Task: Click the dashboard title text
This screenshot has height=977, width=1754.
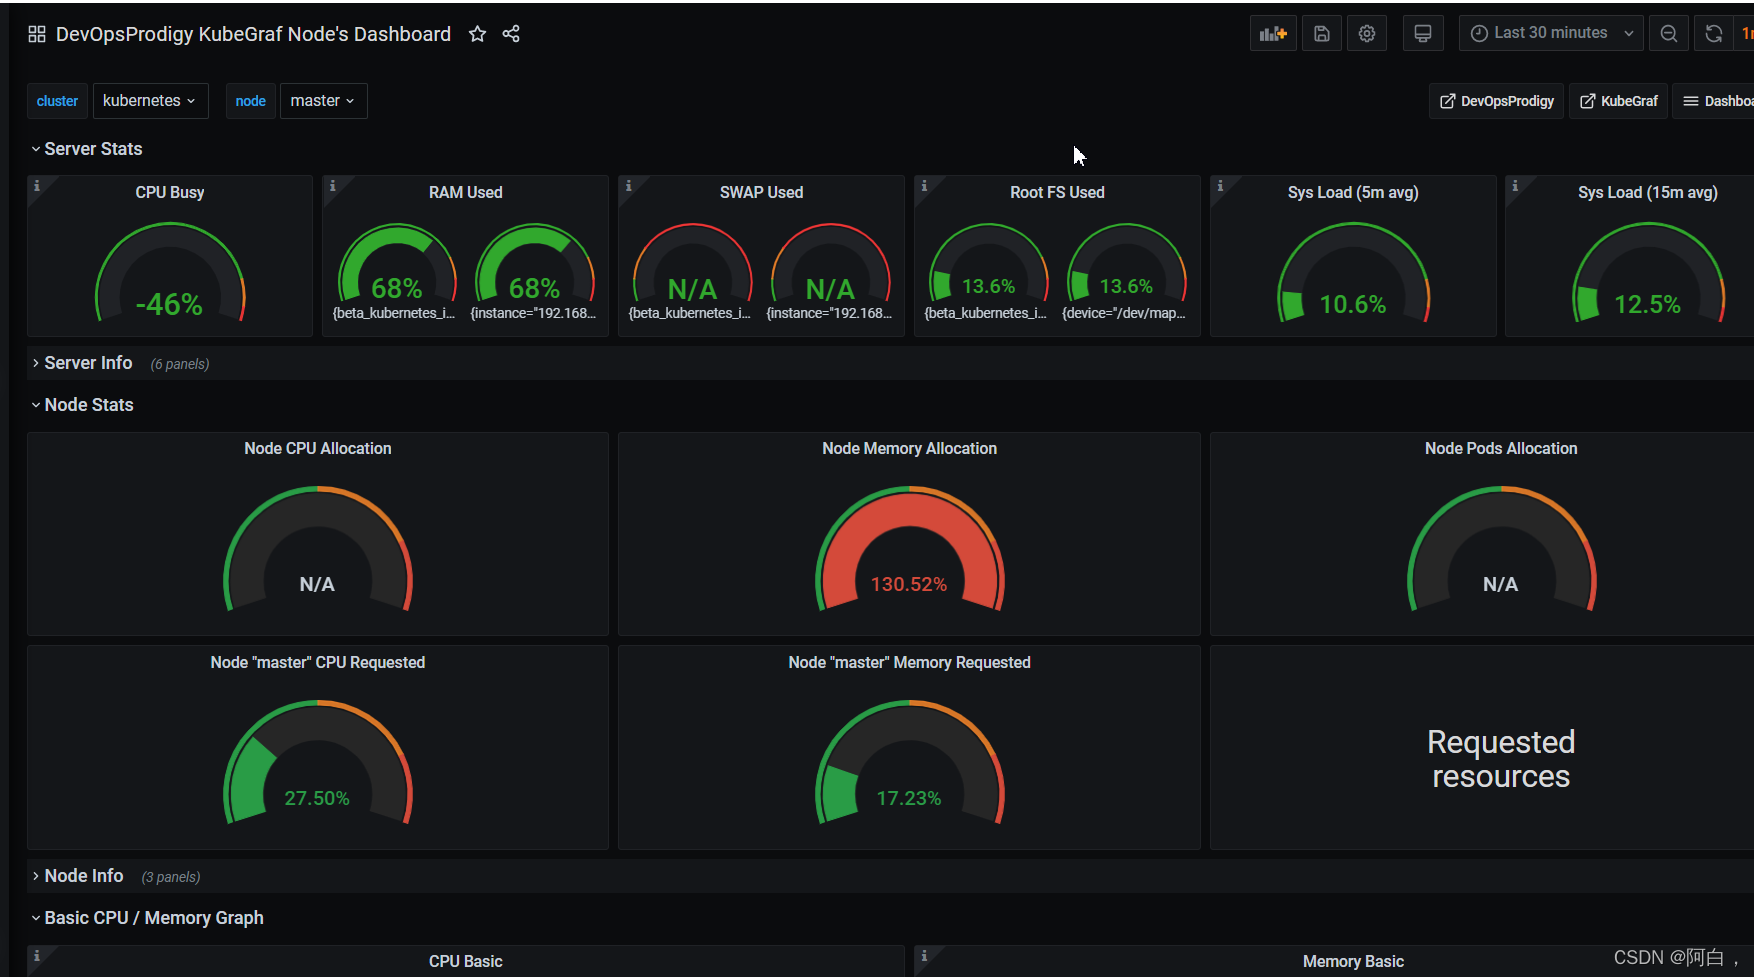Action: (x=253, y=34)
